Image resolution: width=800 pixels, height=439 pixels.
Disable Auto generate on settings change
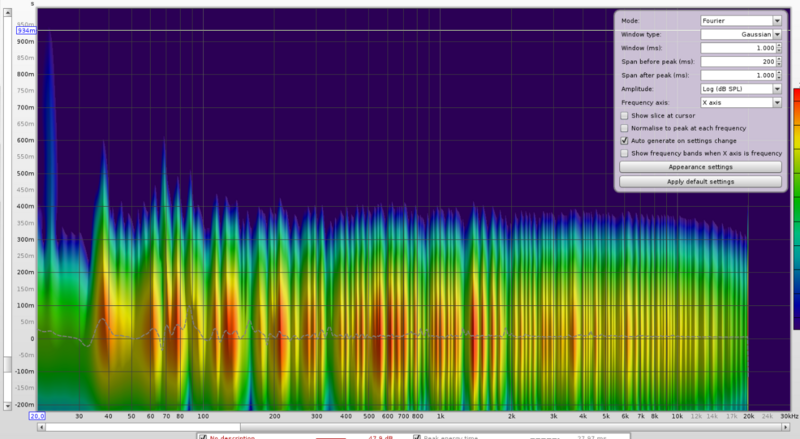[x=625, y=142]
